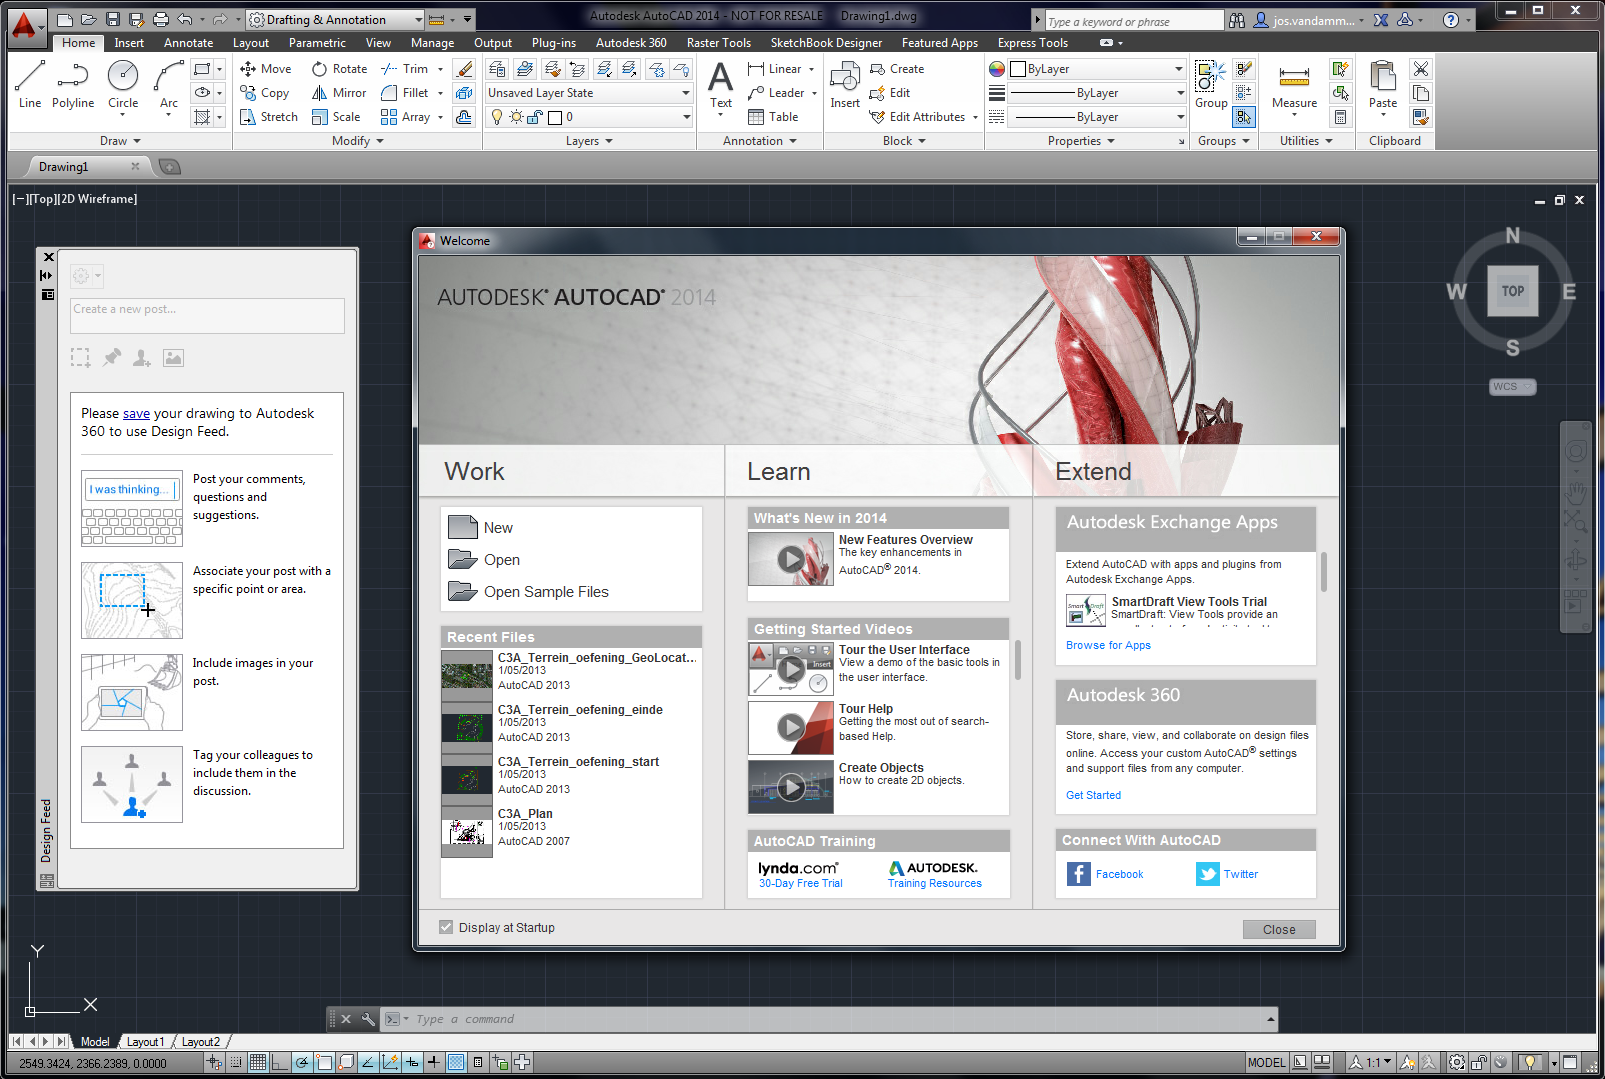The width and height of the screenshot is (1605, 1079).
Task: Insert a Table from Annotation panel
Action: (773, 117)
